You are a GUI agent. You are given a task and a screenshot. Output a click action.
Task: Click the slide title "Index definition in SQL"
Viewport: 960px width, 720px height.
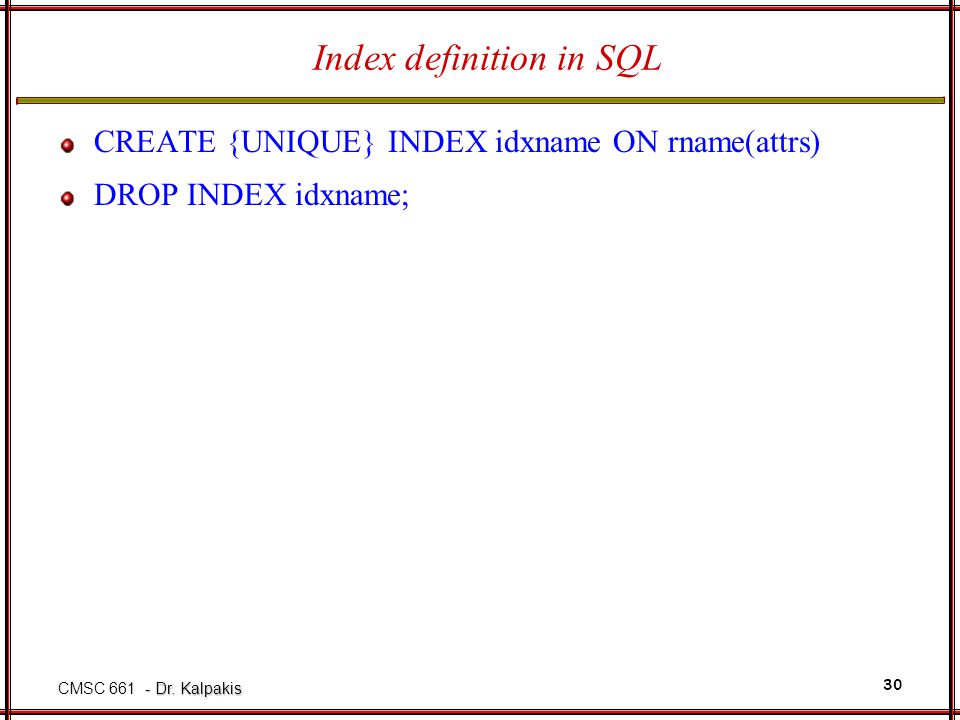click(x=487, y=59)
